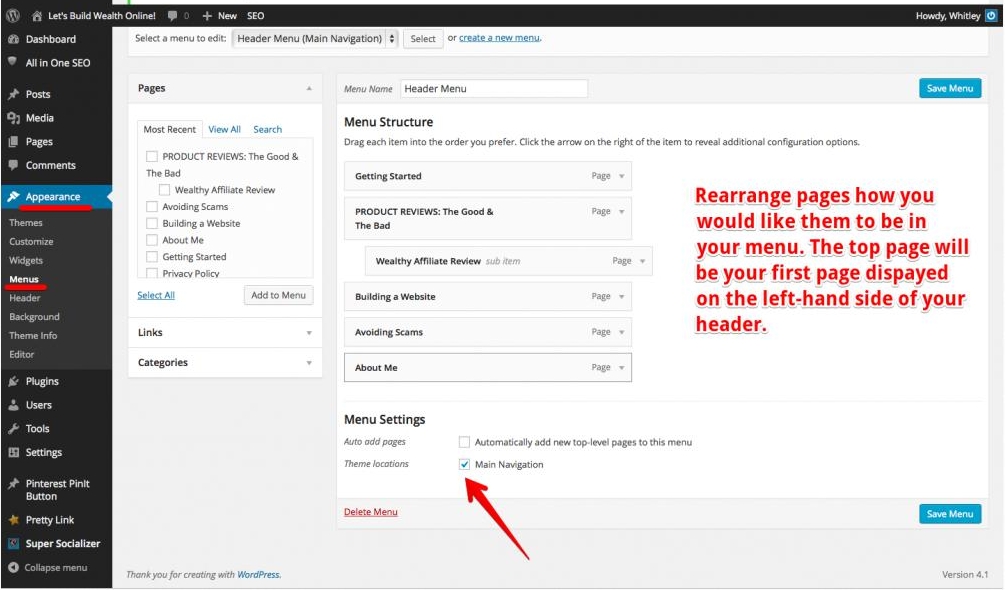Viewport: 1005px width, 590px height.
Task: Check the Building a Website page checkbox
Action: (152, 223)
